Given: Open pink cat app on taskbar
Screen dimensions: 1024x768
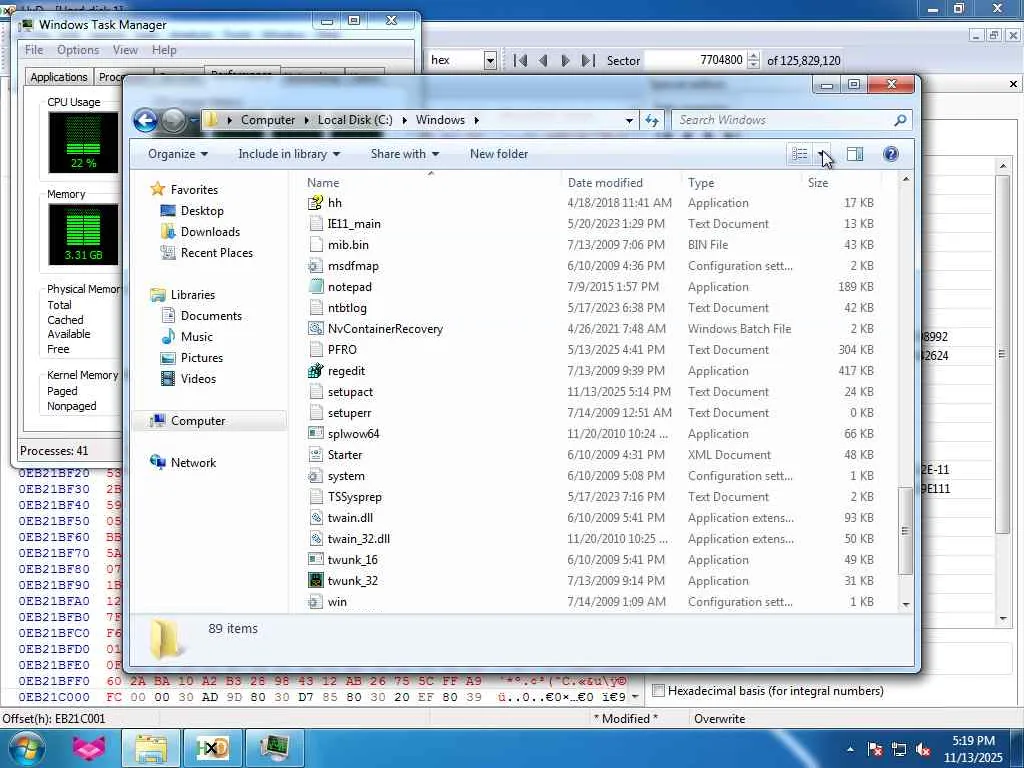Looking at the screenshot, I should point(89,748).
